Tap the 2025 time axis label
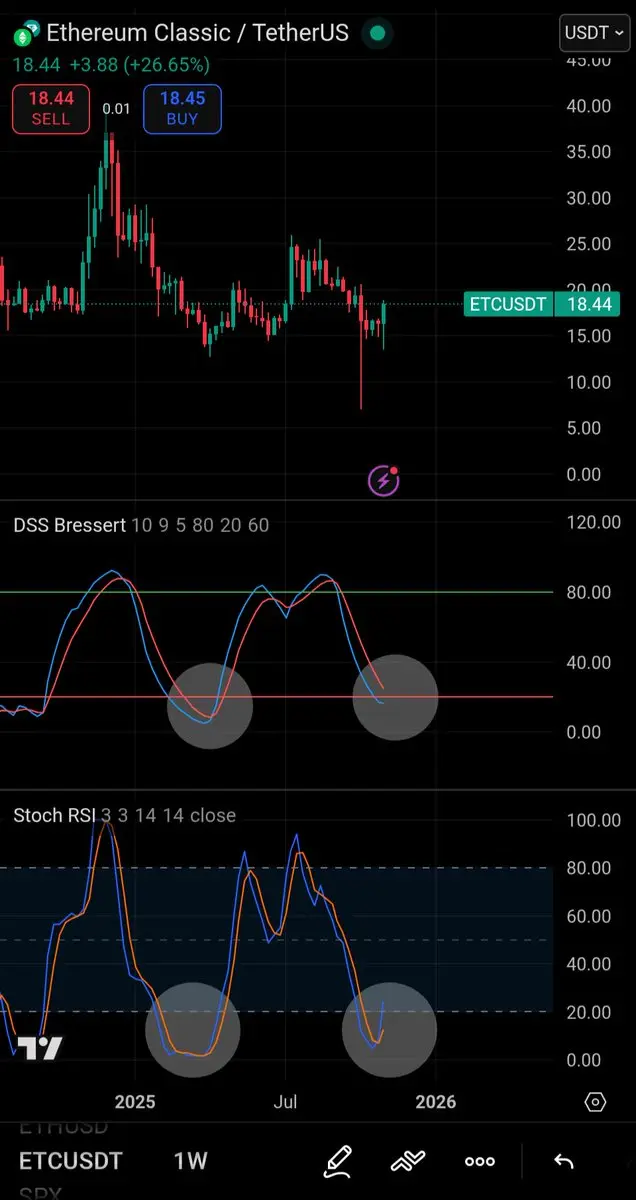Screen dimensions: 636x1200 coord(135,1102)
